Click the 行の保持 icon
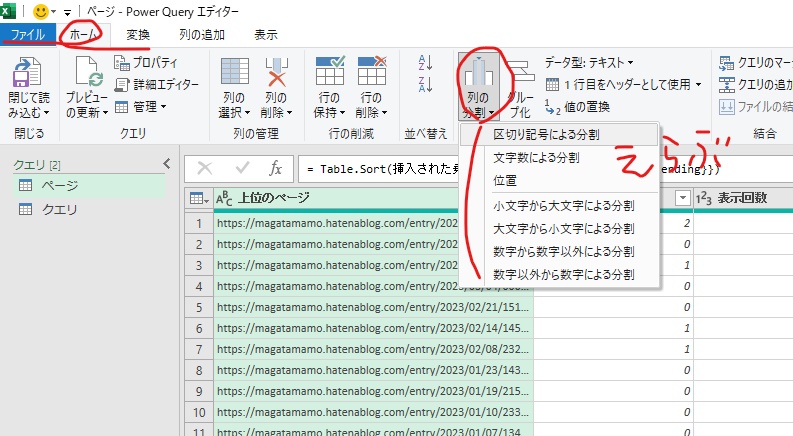Screen dimensions: 793x436 [330, 70]
